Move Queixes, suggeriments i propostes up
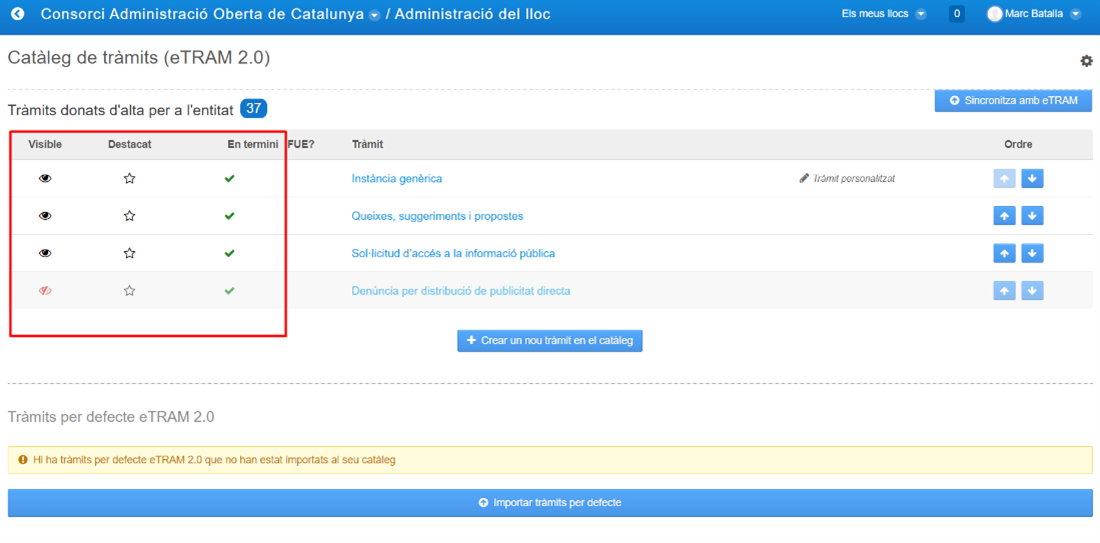The width and height of the screenshot is (1100, 543). [1004, 216]
